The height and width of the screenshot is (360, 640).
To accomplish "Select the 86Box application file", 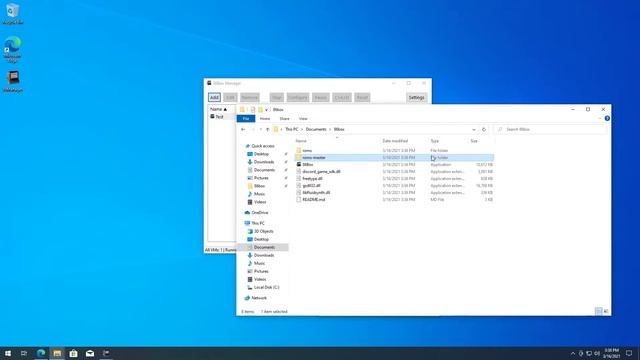I will (x=394, y=164).
